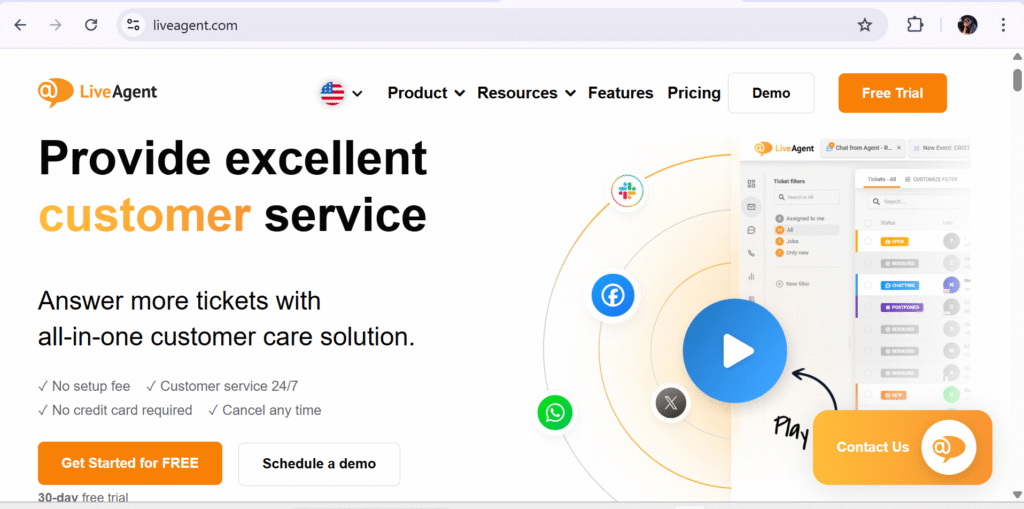Play the product video
This screenshot has height=509, width=1024.
click(x=735, y=350)
